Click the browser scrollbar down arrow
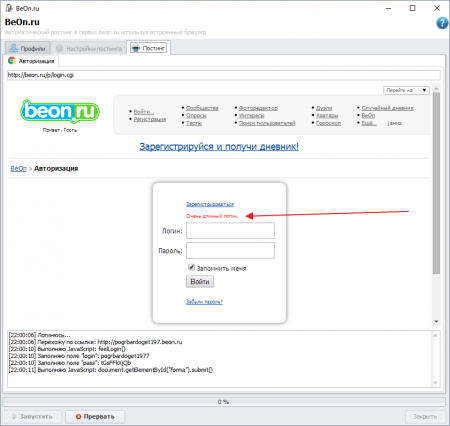Viewport: 450px width, 426px height. [436, 322]
